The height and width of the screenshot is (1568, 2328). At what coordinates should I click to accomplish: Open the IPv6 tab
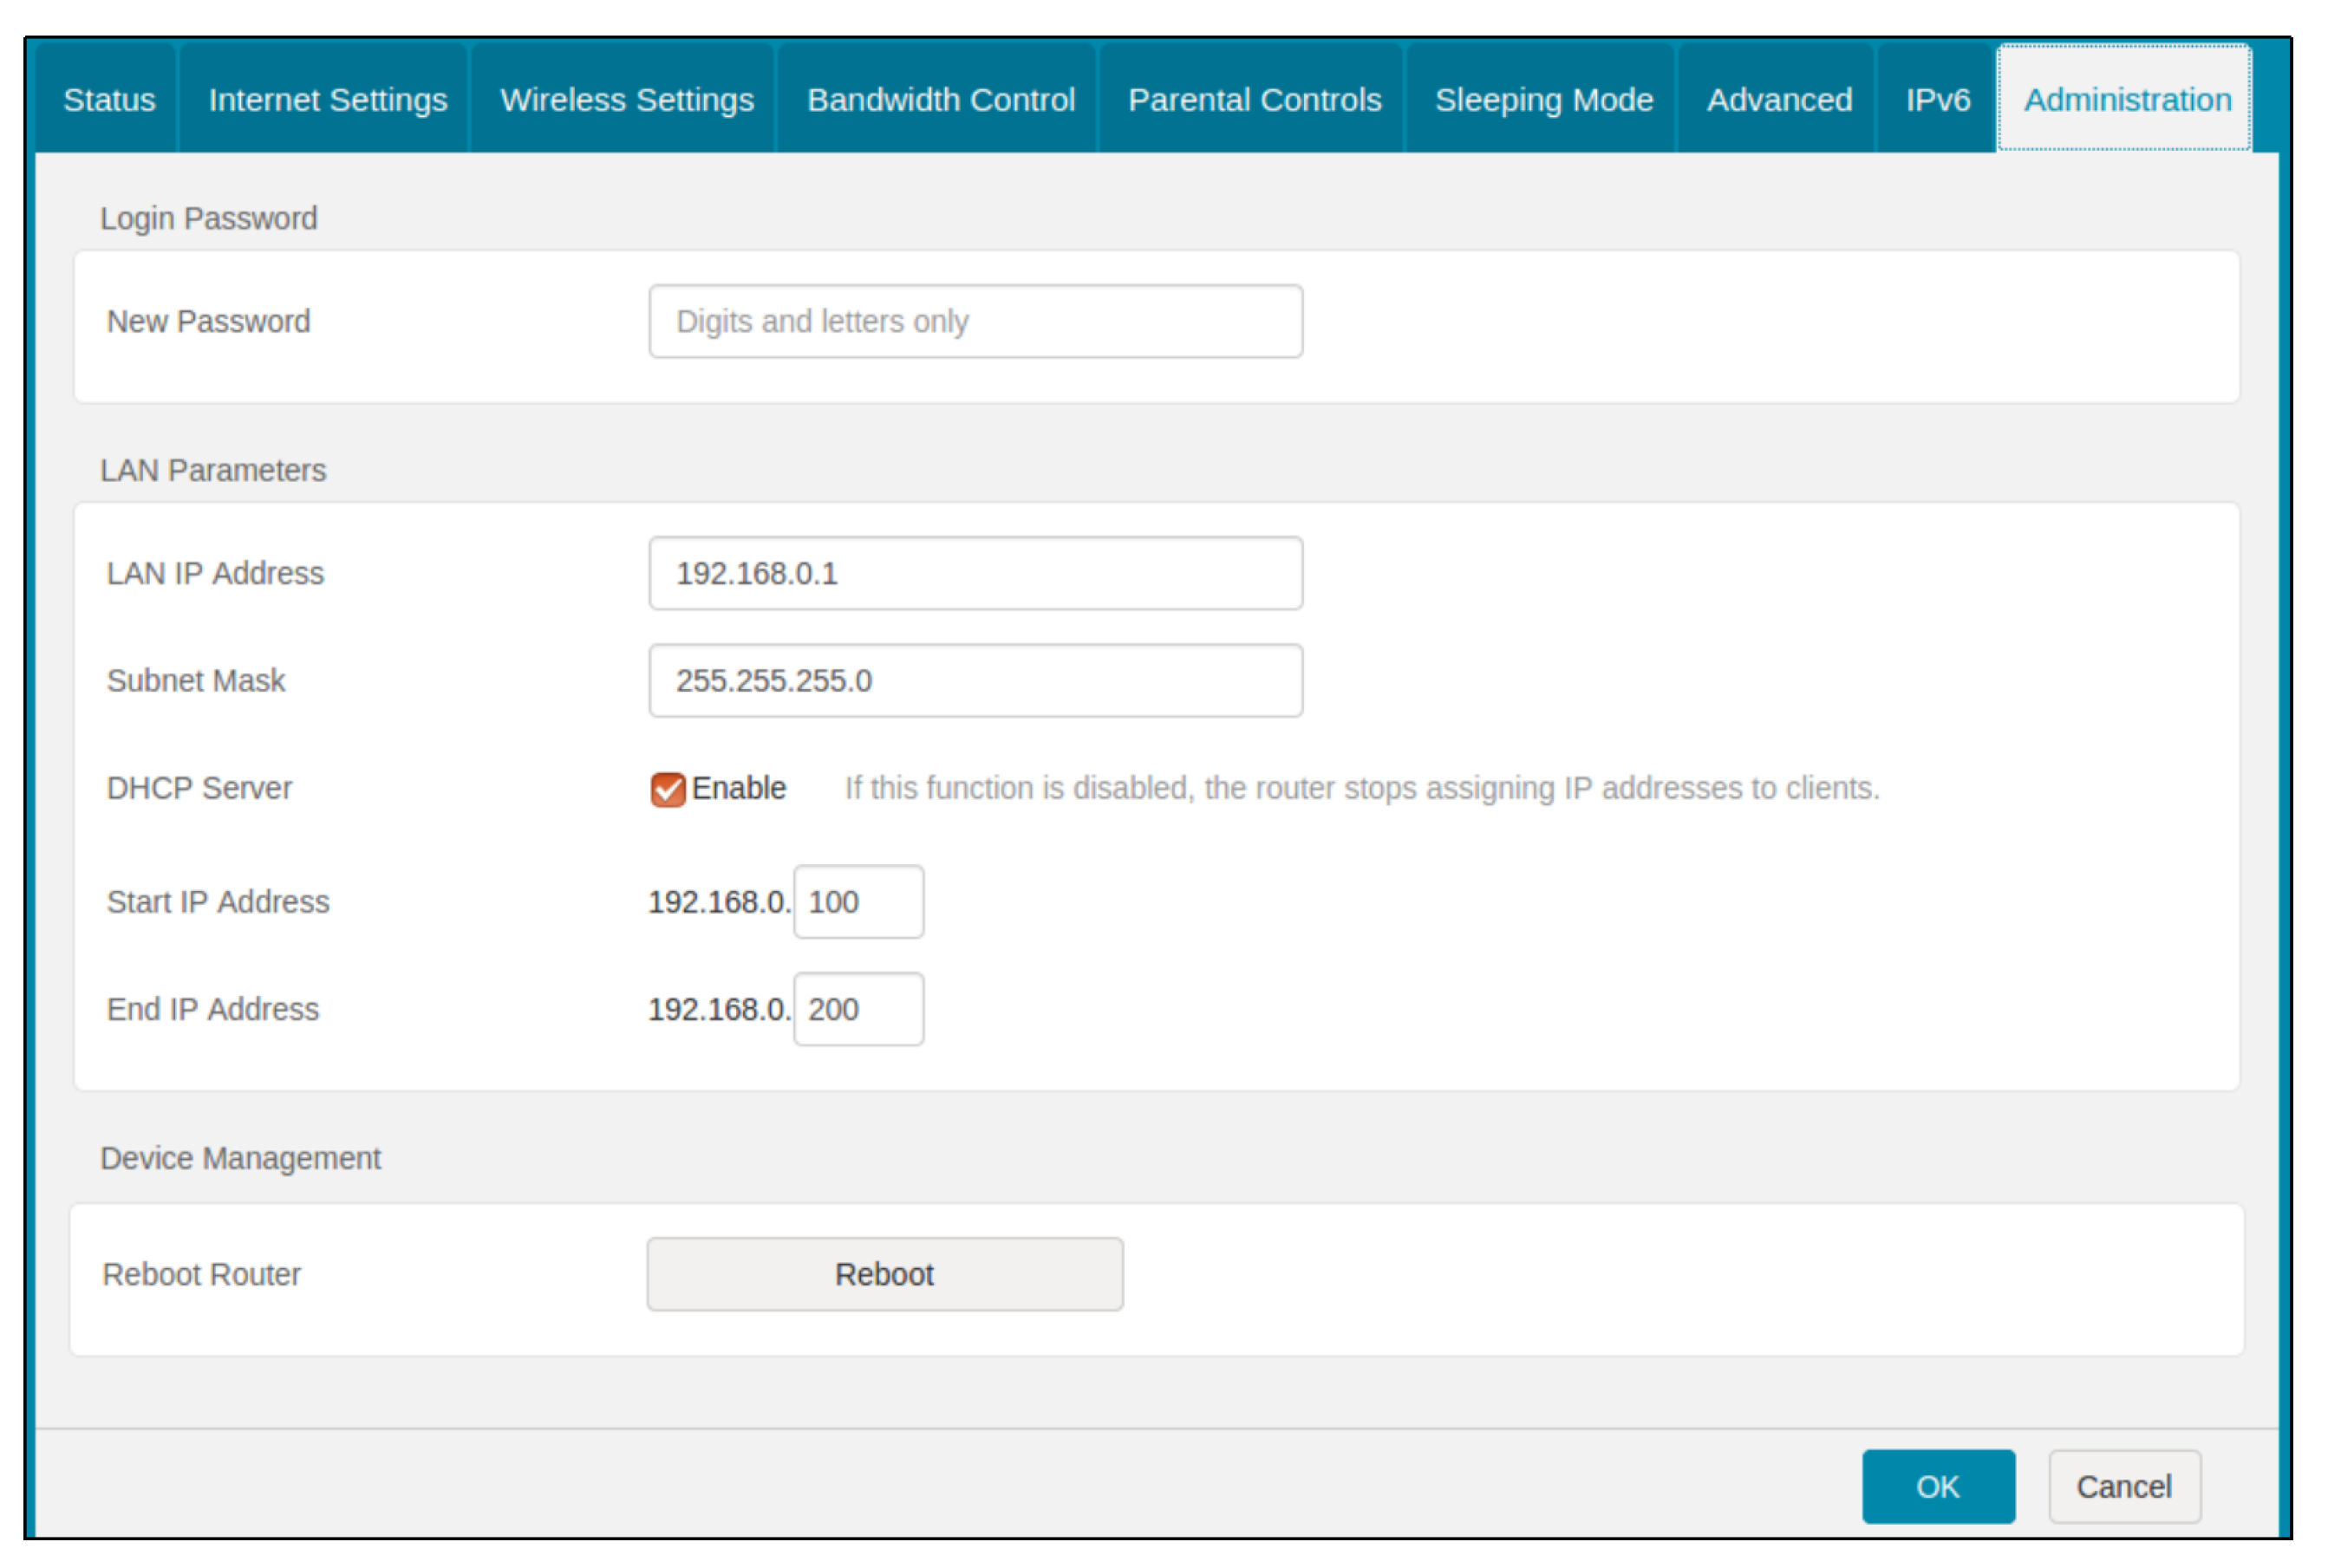[1937, 100]
